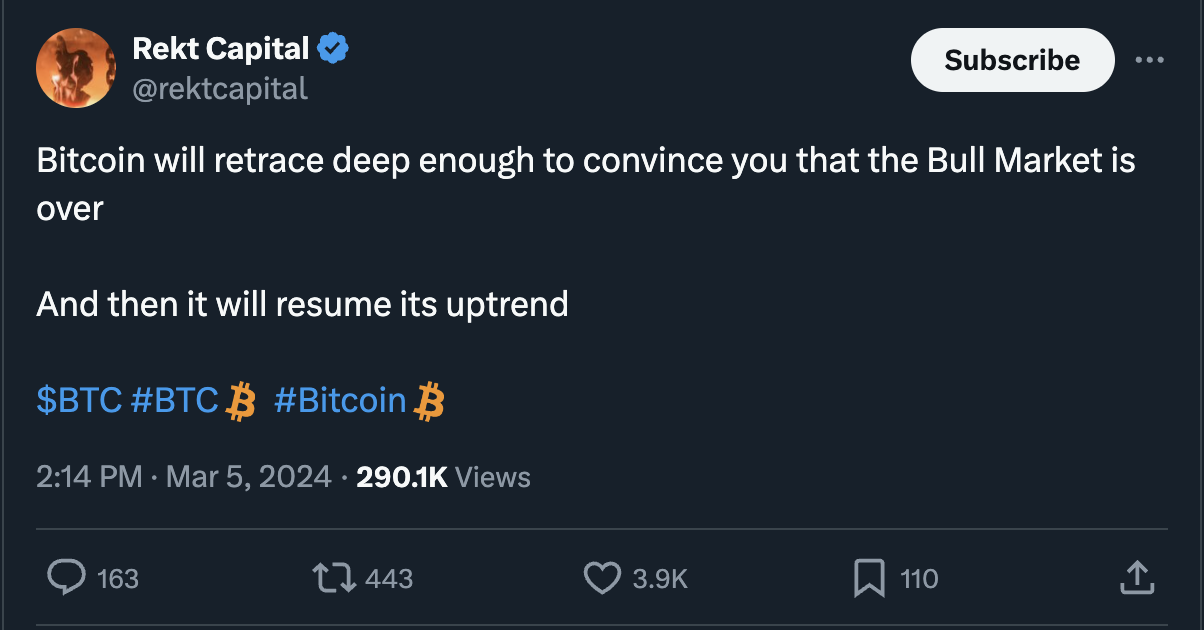Click the orange Bitcoin emoji after #Bitcoin
The height and width of the screenshot is (630, 1204).
click(x=429, y=401)
